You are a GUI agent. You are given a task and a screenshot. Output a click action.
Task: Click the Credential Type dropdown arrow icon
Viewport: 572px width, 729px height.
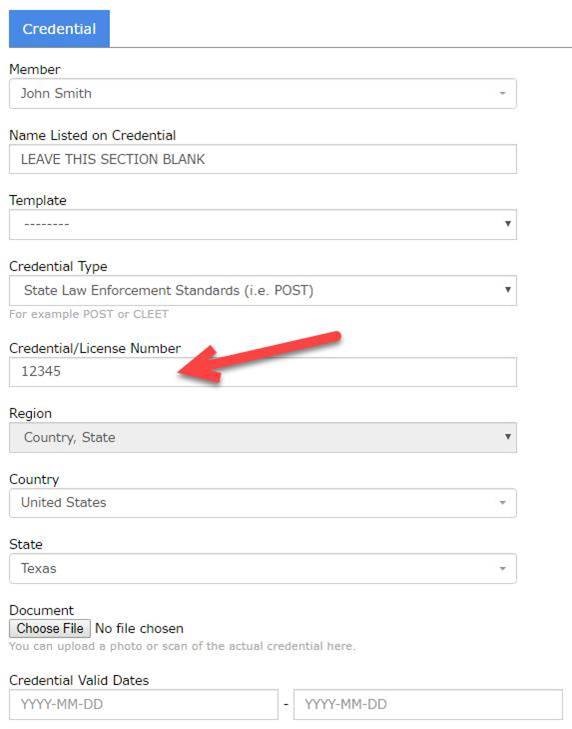pyautogui.click(x=508, y=289)
